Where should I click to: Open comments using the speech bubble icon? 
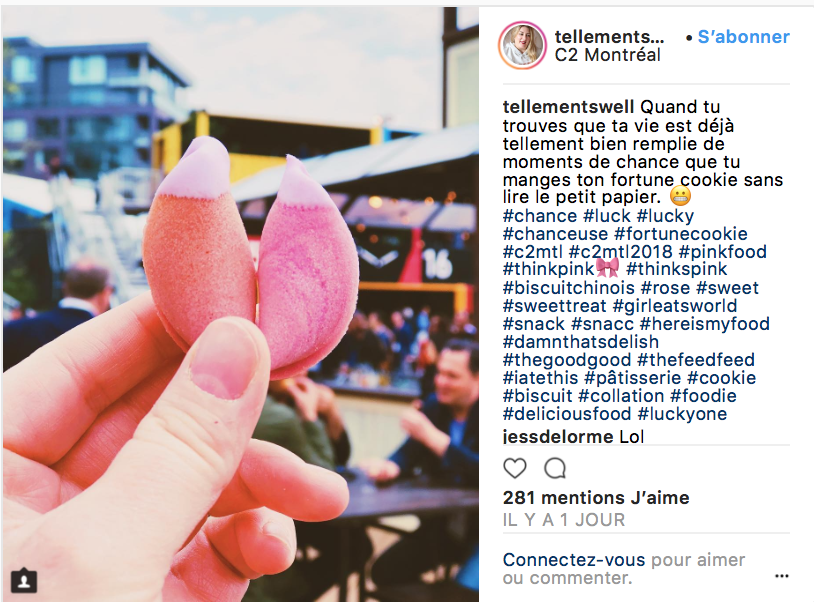(555, 468)
